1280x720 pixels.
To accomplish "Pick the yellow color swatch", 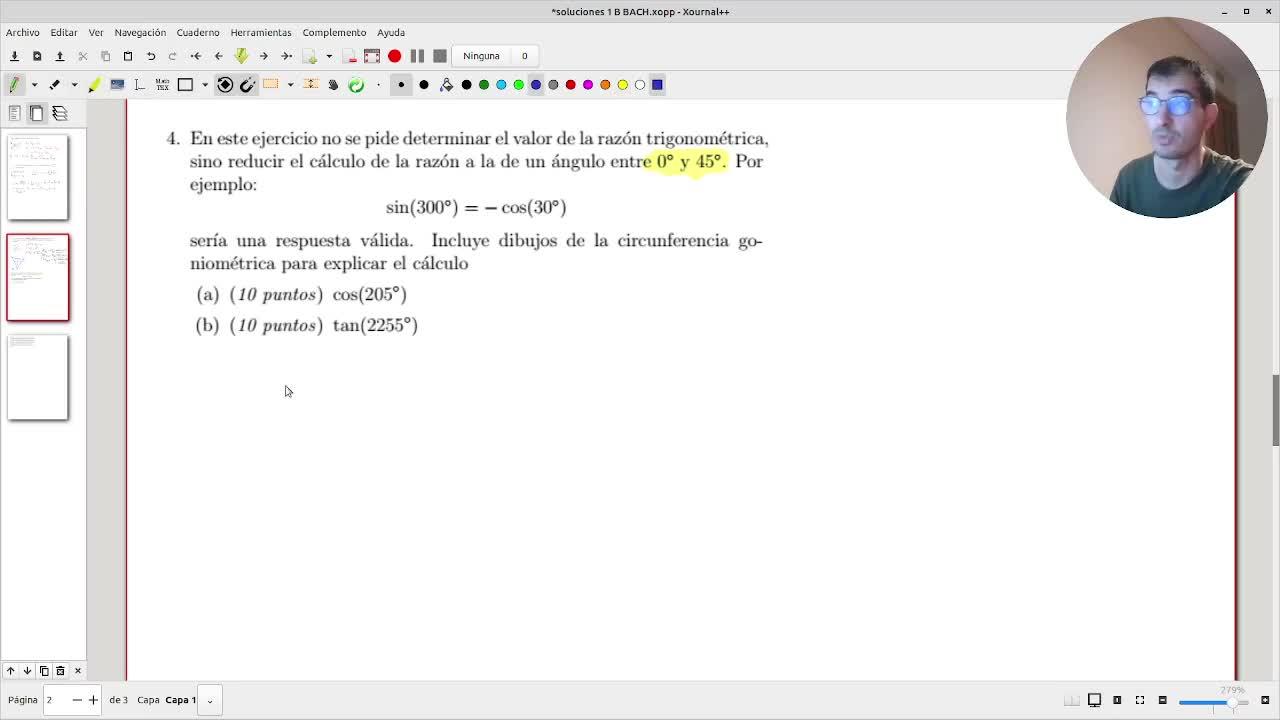I will pos(623,85).
